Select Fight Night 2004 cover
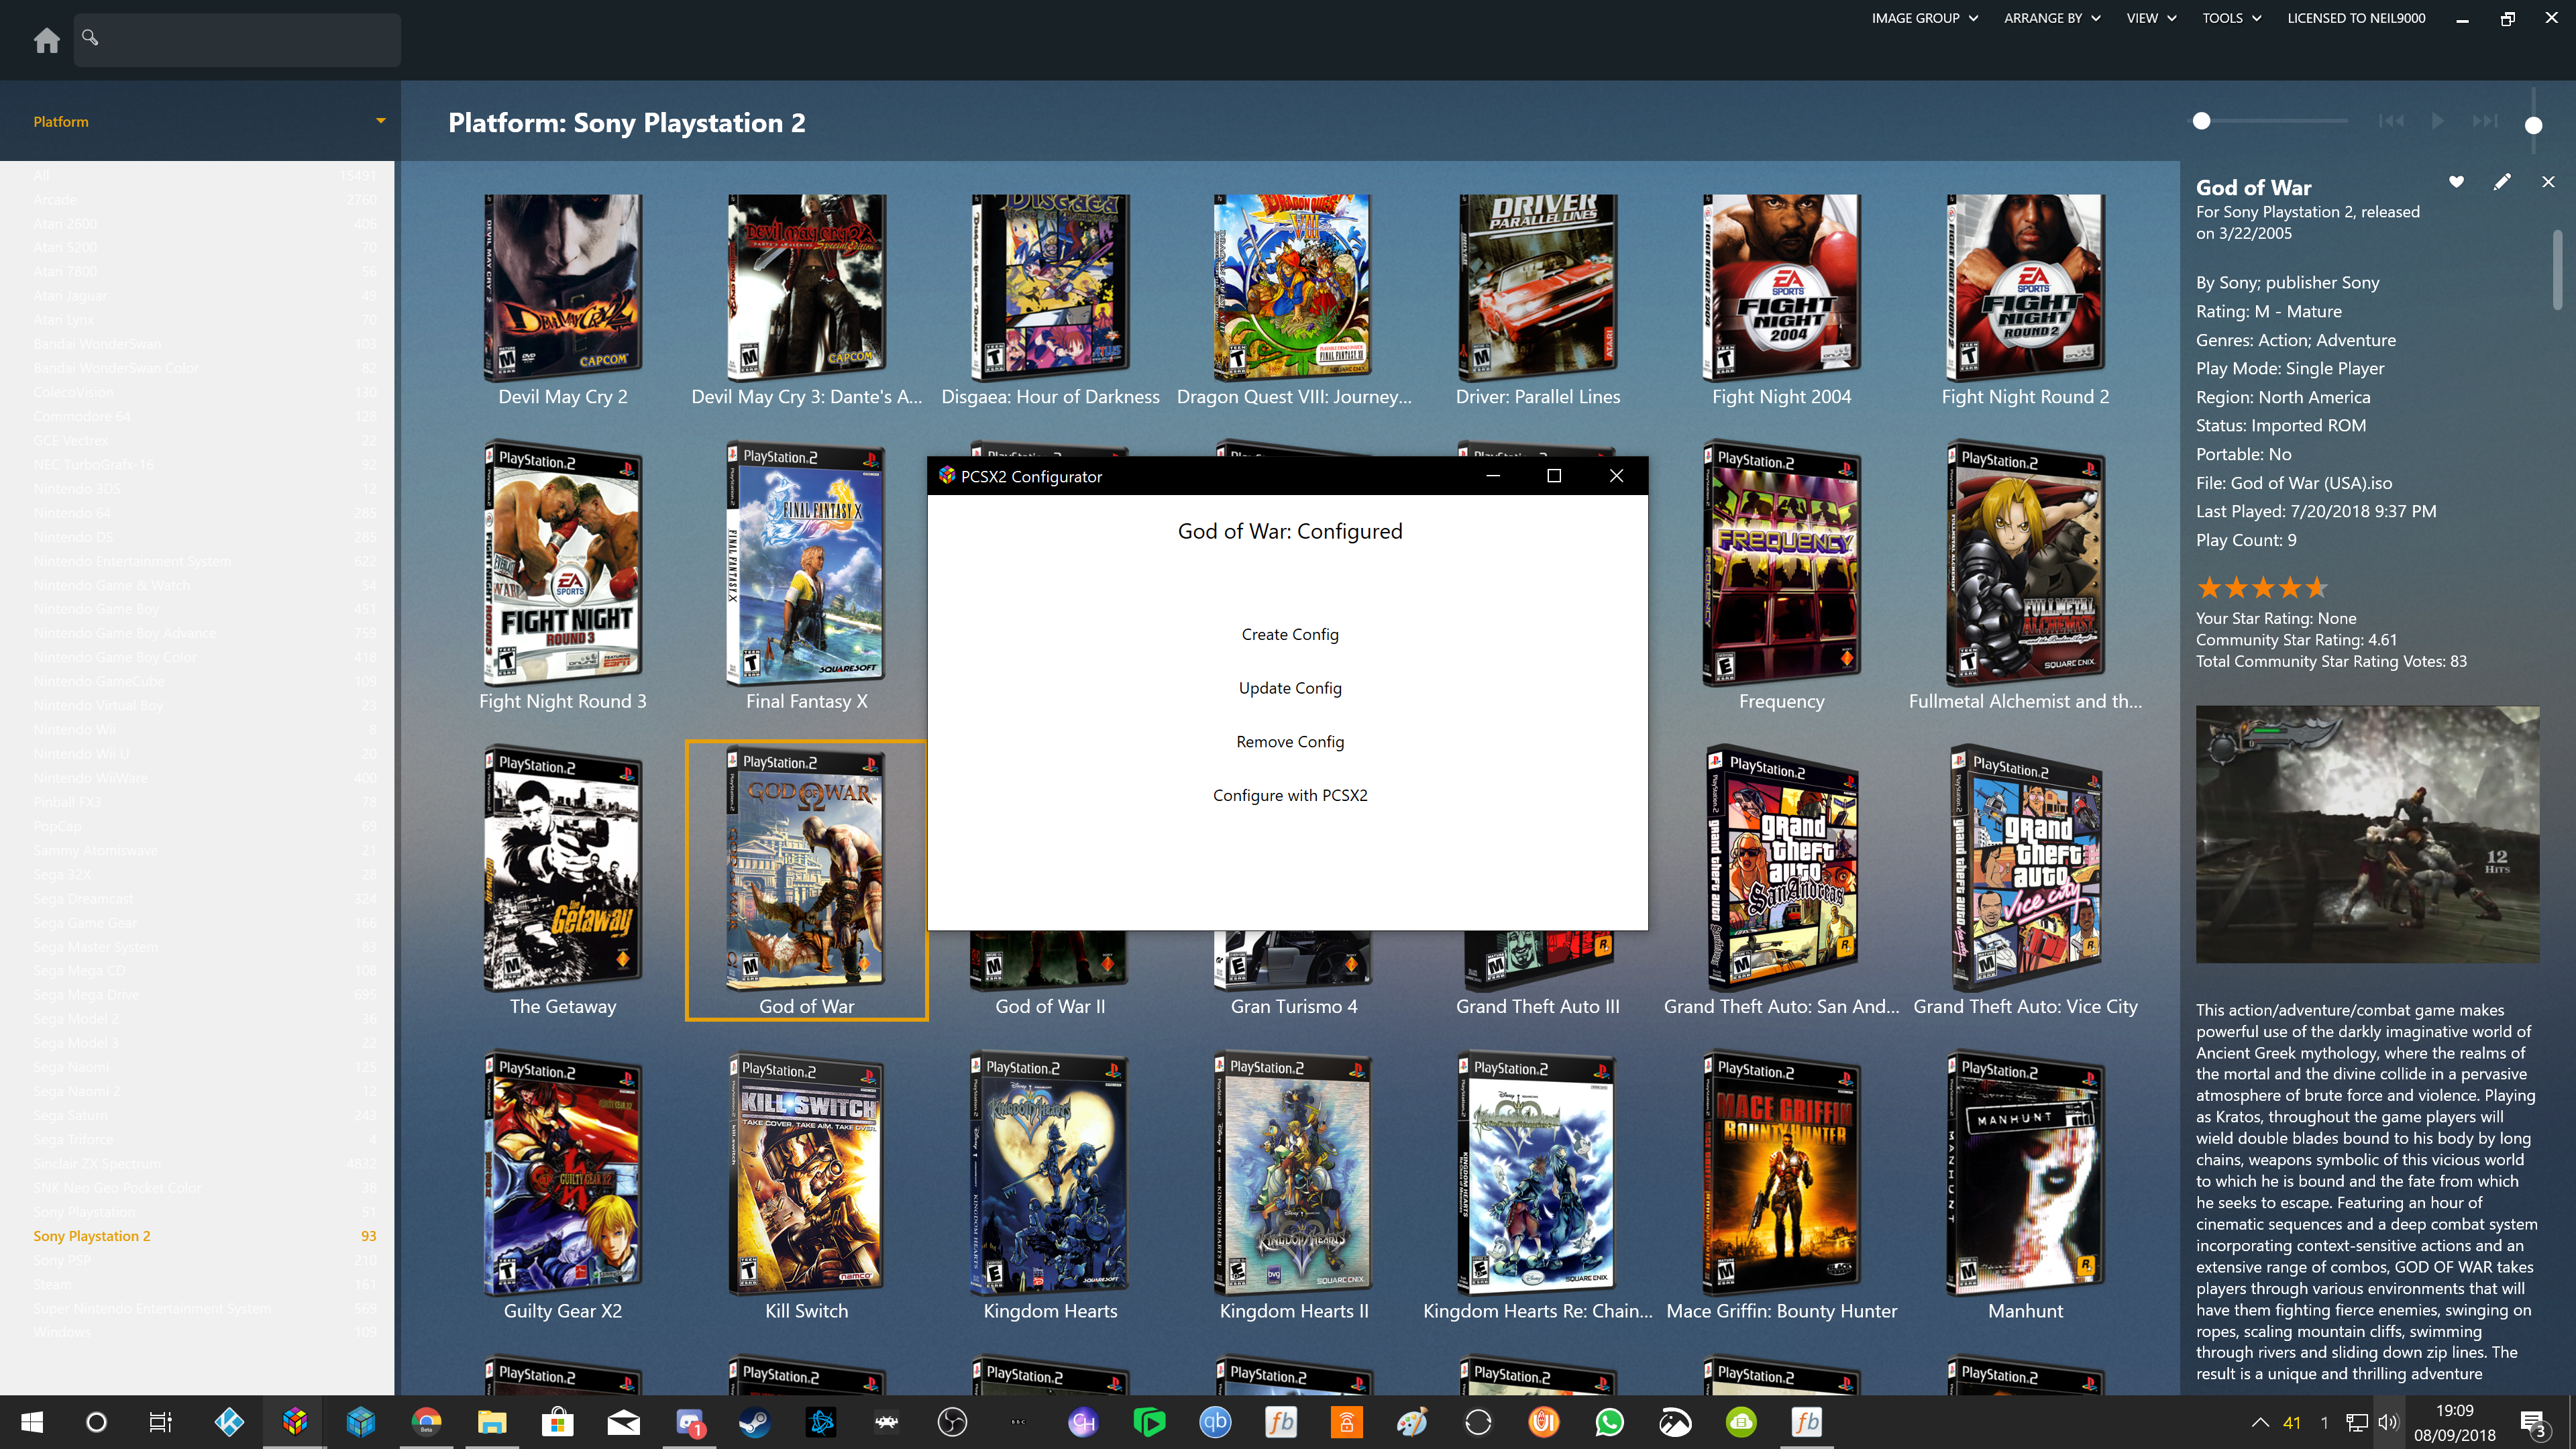The width and height of the screenshot is (2576, 1449). (x=1781, y=289)
